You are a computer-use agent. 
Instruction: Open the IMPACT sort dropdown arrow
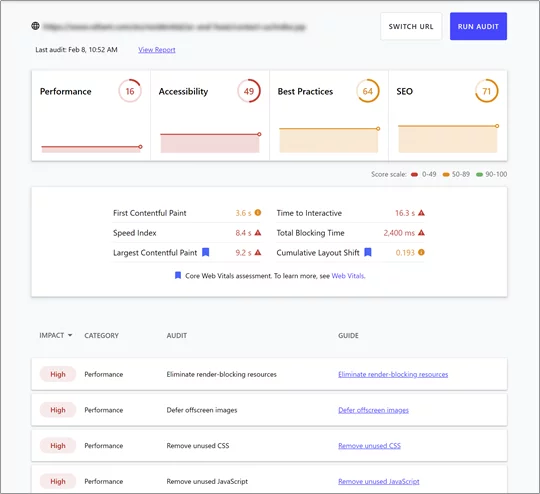[70, 335]
